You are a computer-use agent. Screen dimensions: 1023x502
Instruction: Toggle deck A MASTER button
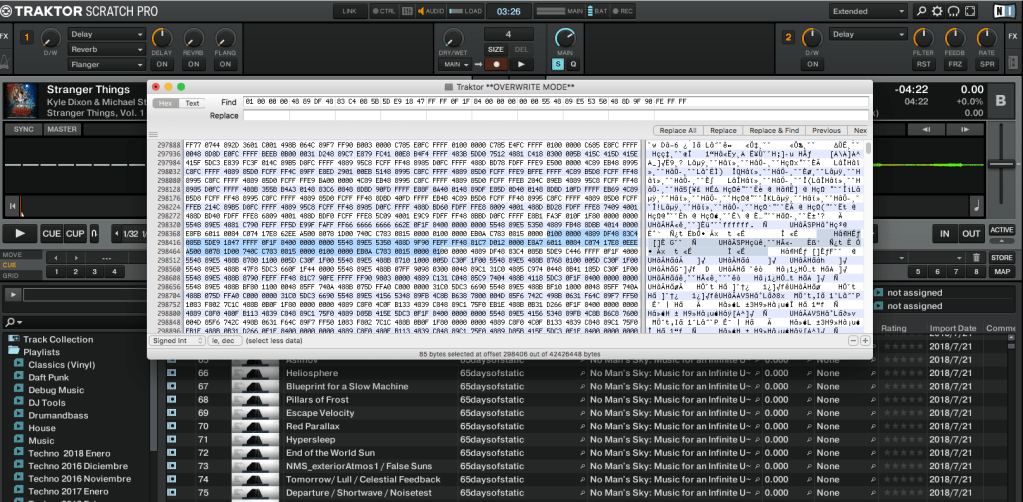coord(61,129)
